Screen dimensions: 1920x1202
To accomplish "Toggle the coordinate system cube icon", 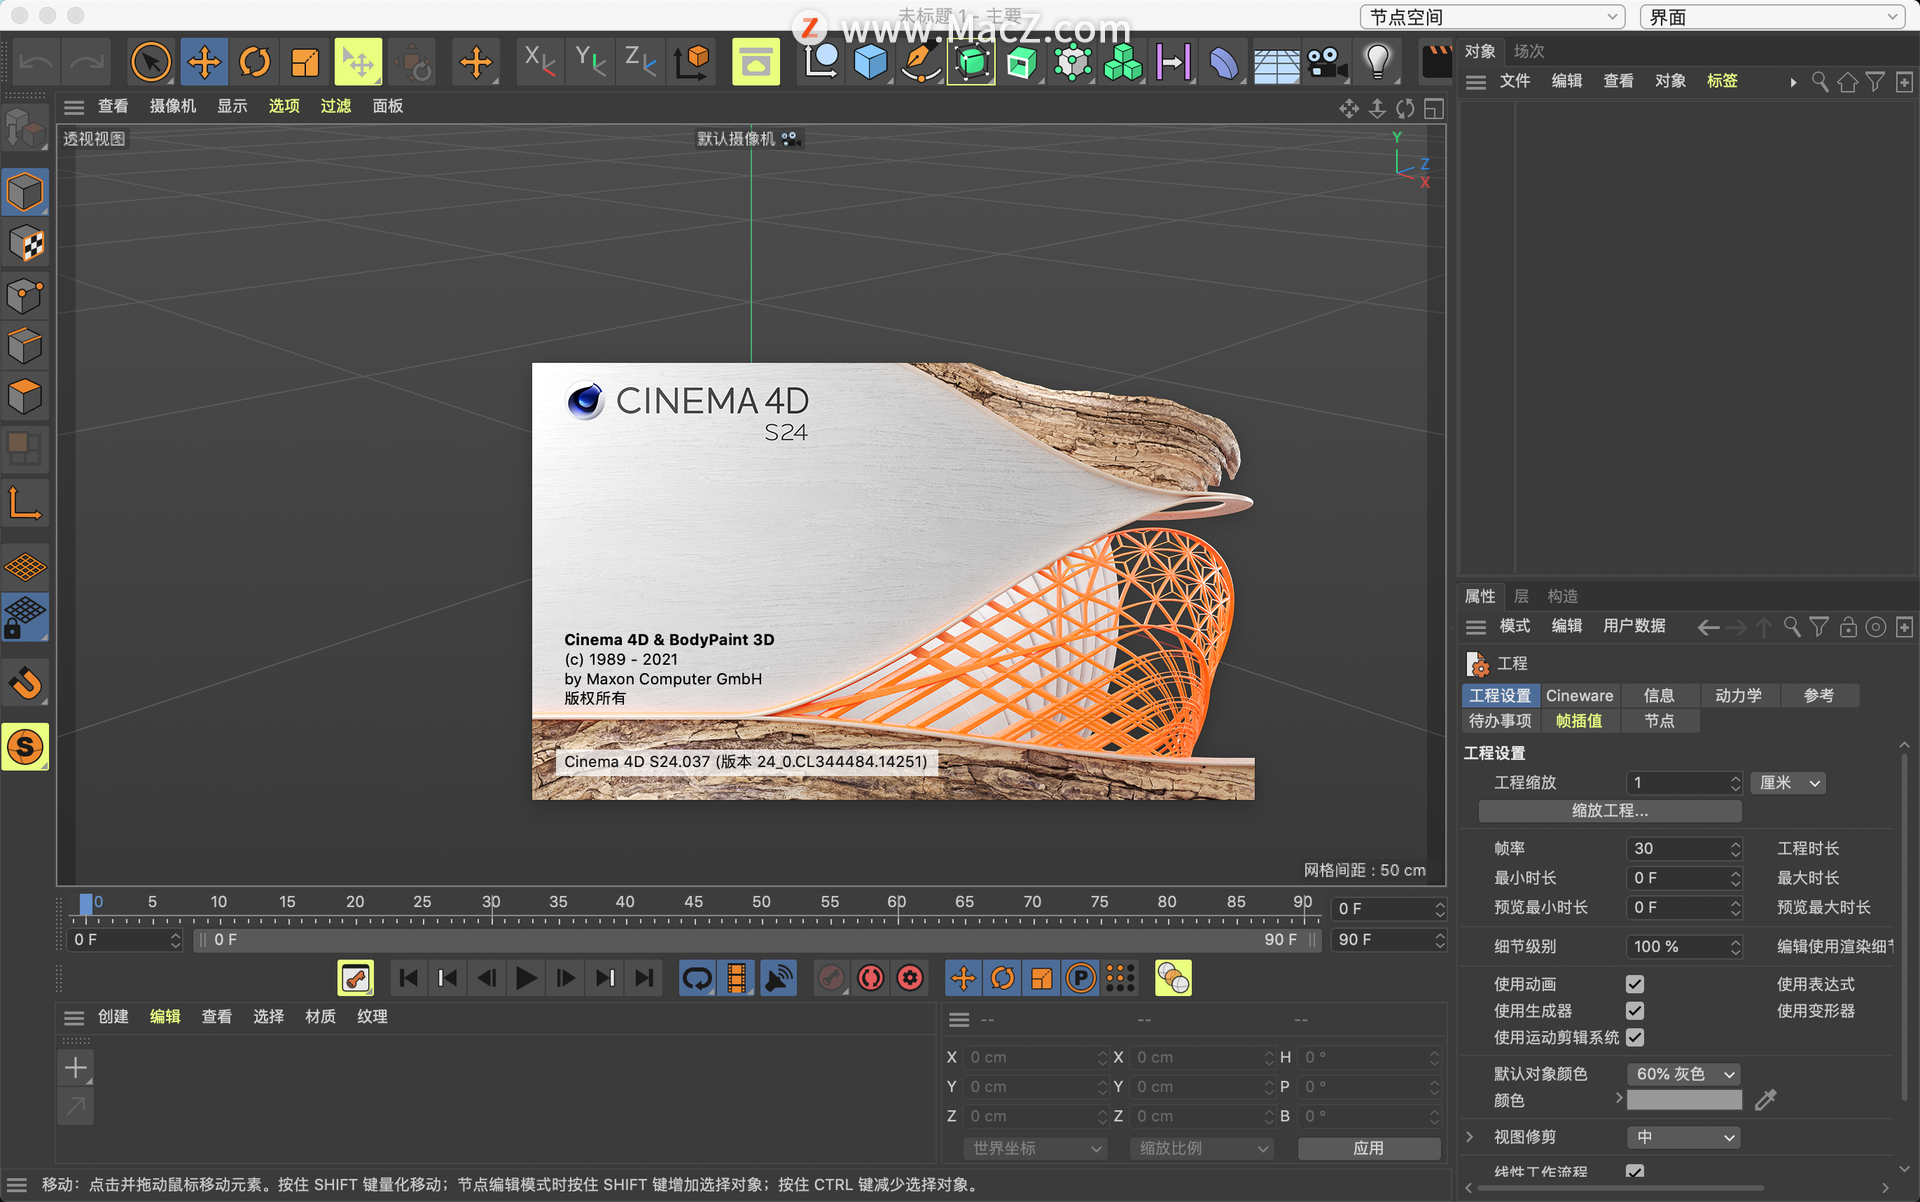I will 692,62.
